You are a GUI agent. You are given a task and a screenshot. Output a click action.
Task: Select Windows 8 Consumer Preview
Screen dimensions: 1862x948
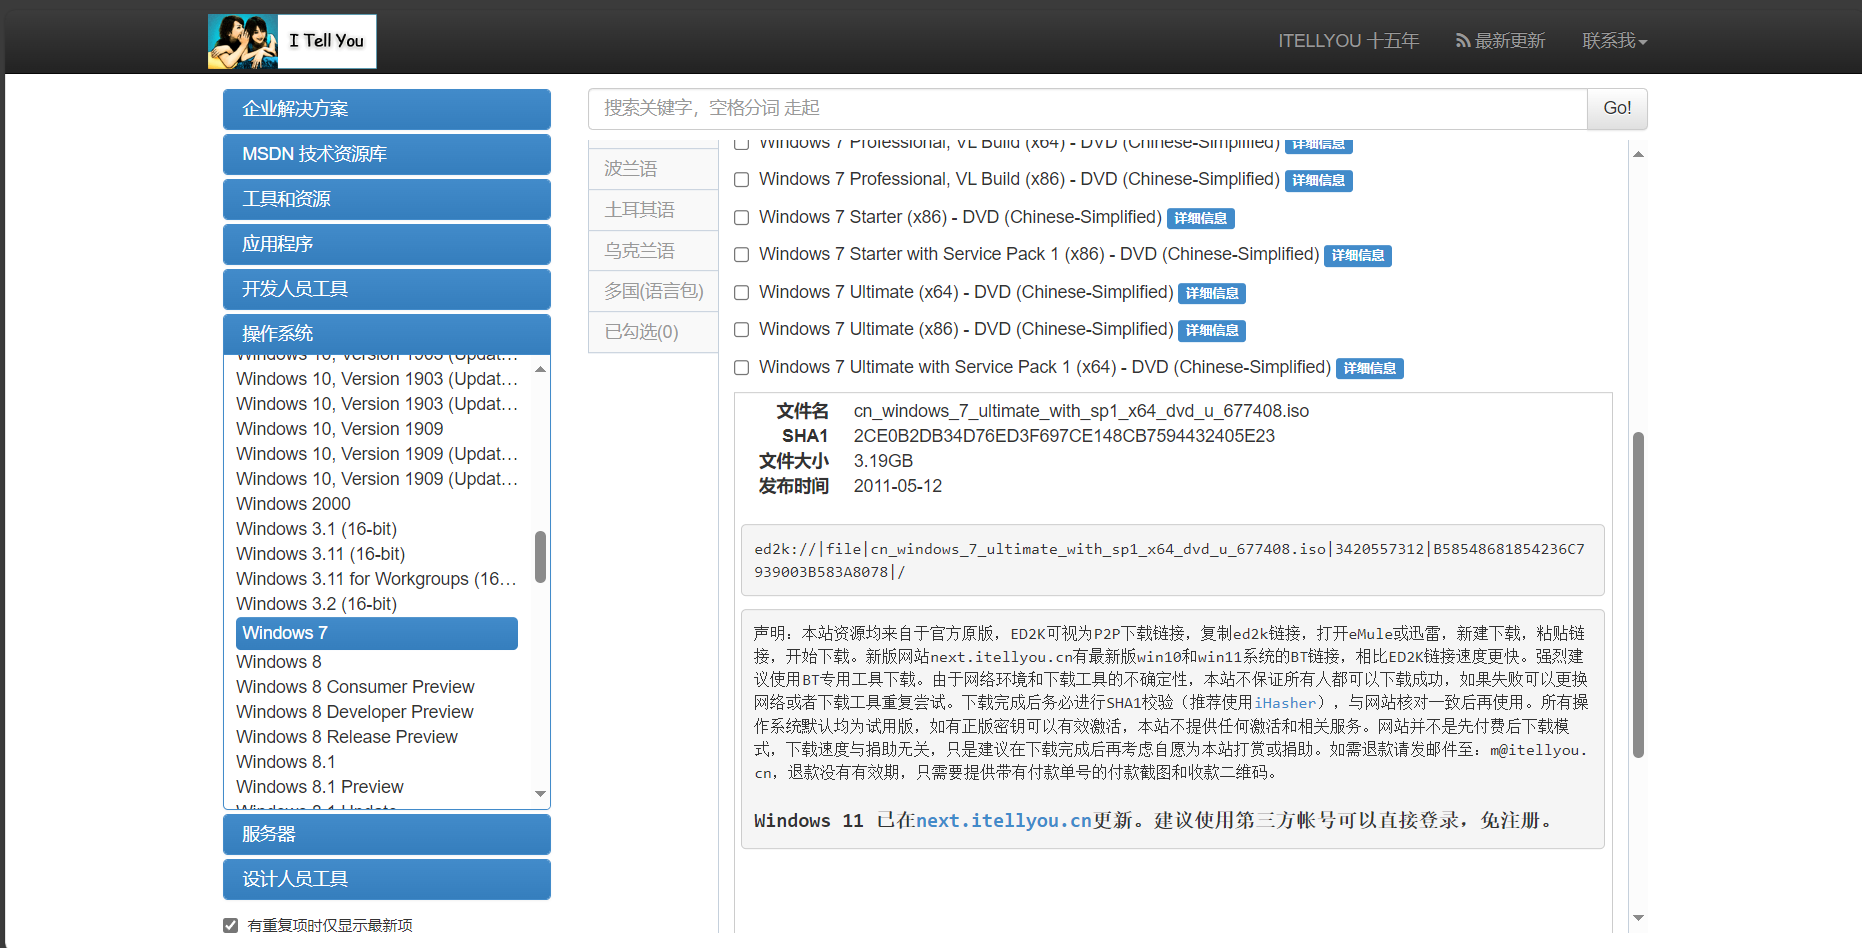[x=355, y=687]
